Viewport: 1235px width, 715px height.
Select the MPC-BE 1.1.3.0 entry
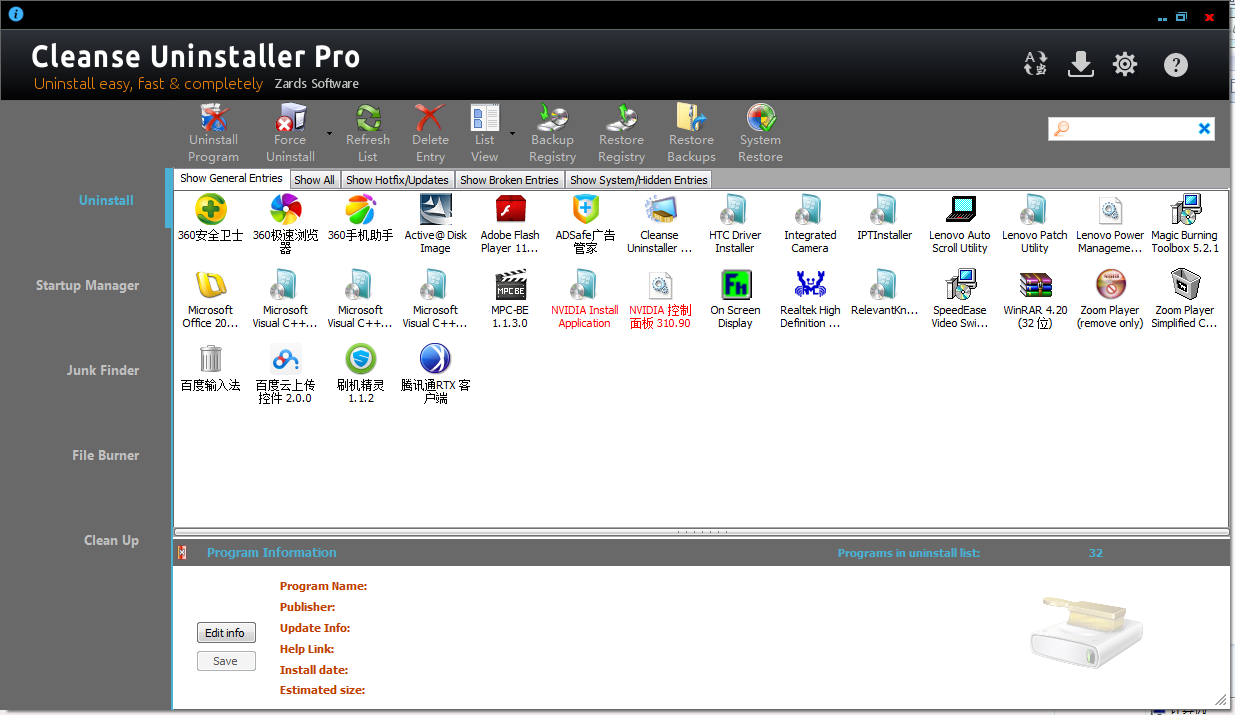pos(510,299)
